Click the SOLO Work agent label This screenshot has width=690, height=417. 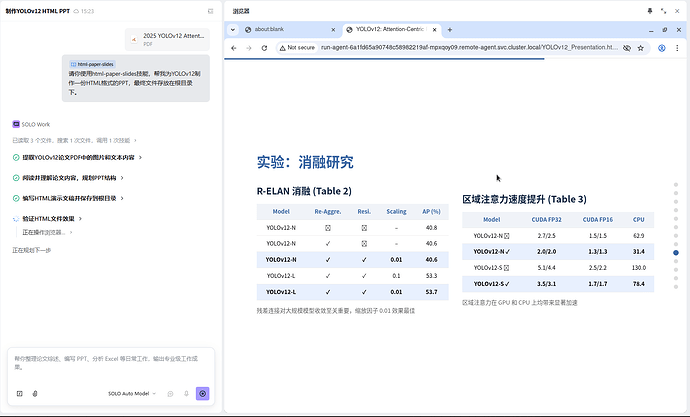[x=31, y=124]
